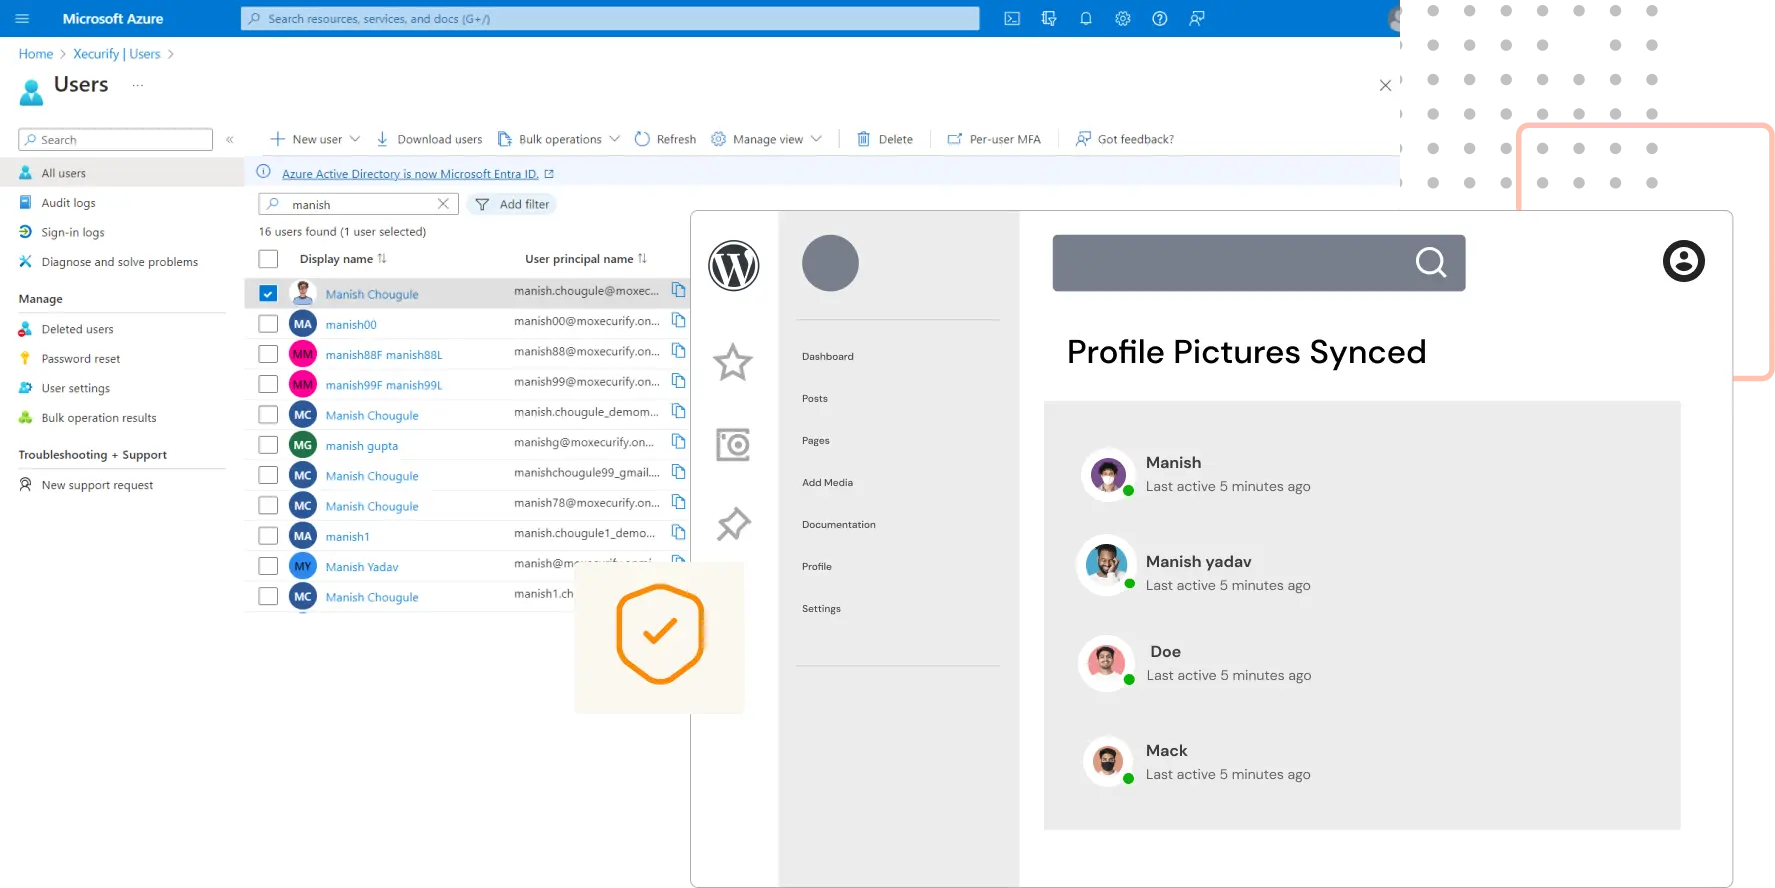Click the Add filter button
Image resolution: width=1775 pixels, height=888 pixels.
coord(511,204)
